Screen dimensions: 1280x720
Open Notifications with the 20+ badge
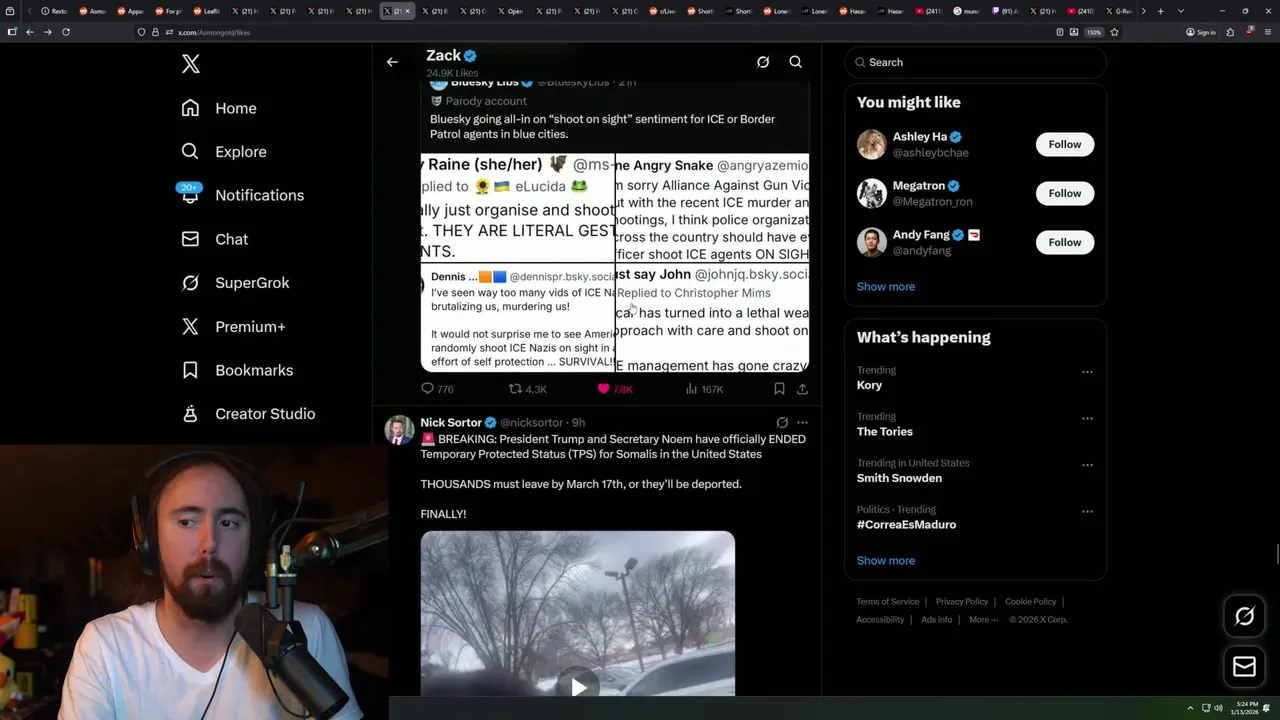point(241,195)
